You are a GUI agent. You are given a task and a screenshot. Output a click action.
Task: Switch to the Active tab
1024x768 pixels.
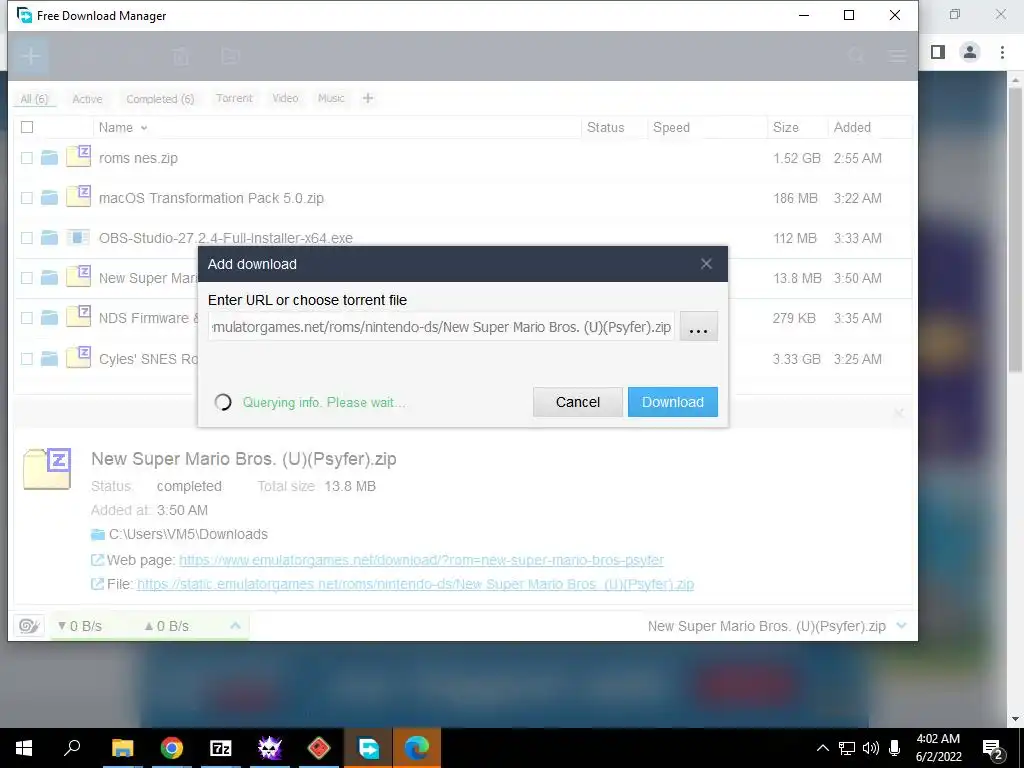pyautogui.click(x=87, y=99)
